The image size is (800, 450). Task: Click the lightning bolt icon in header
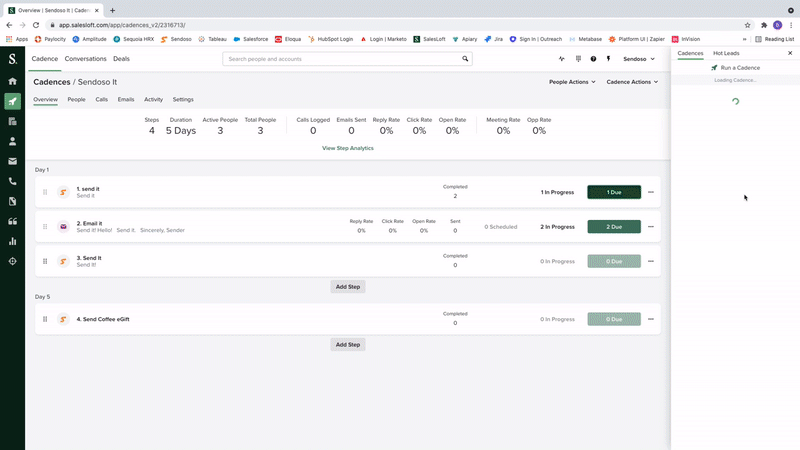click(x=608, y=59)
